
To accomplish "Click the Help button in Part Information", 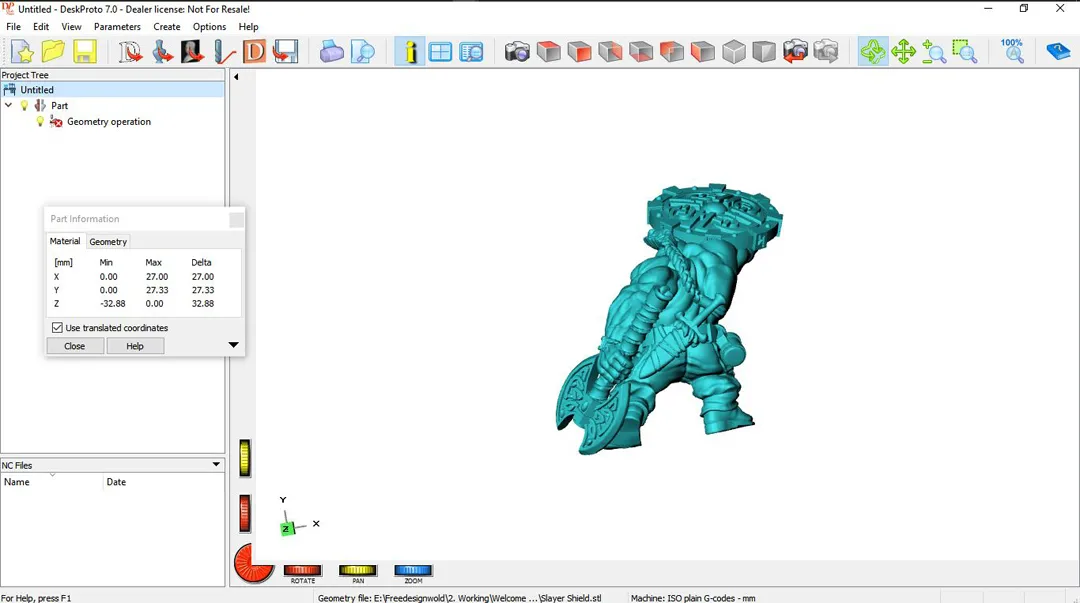I will [x=135, y=346].
